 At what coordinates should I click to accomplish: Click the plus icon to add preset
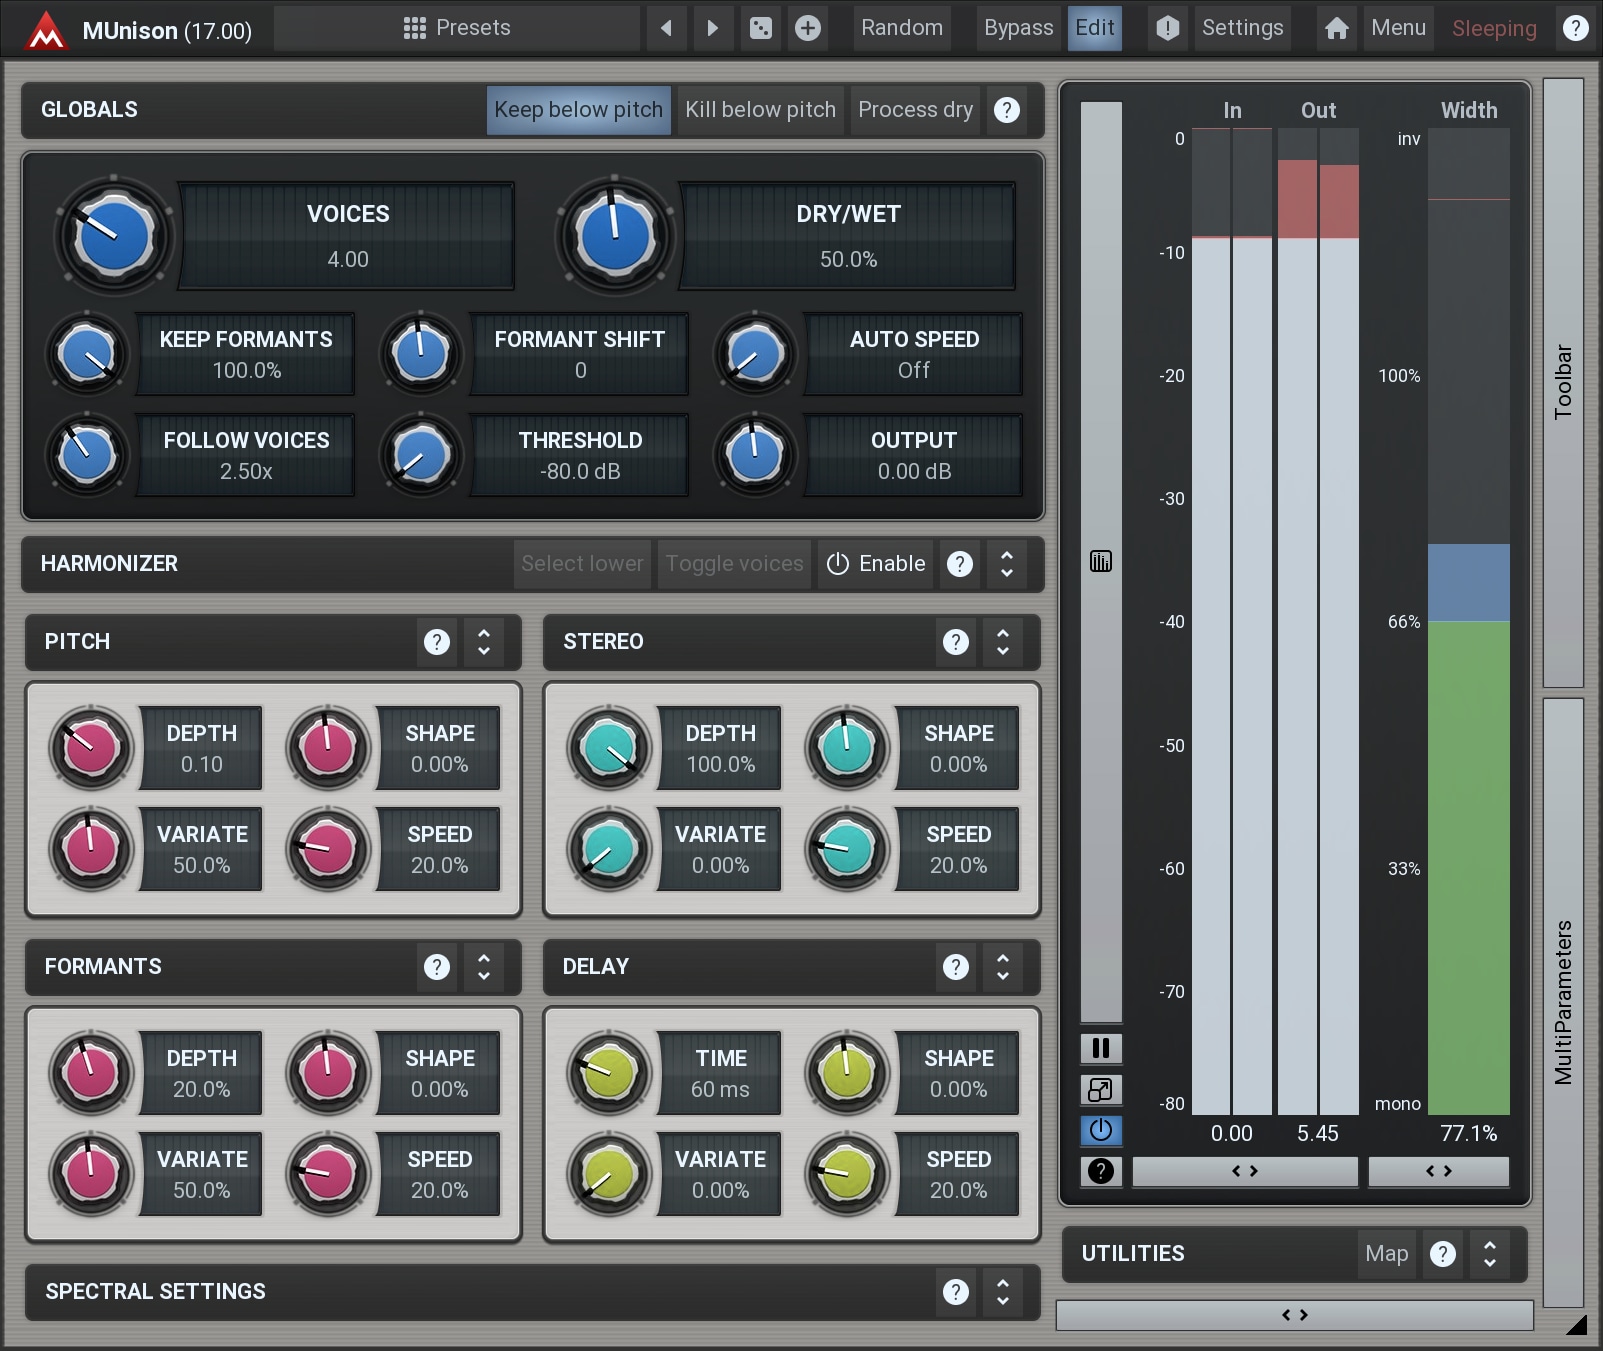coord(808,28)
